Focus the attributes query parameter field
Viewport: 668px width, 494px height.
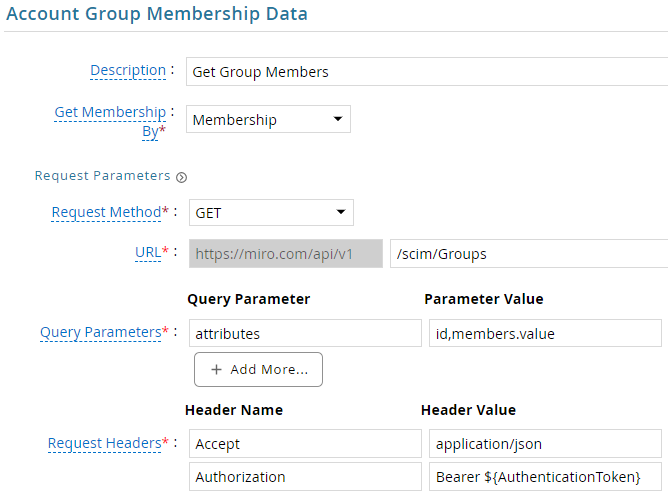(x=305, y=333)
